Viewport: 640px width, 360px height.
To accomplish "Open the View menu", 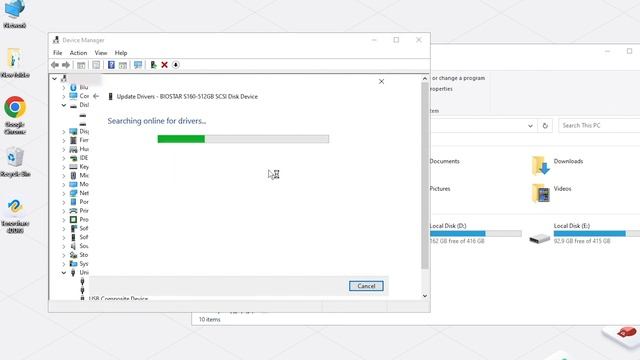I will [101, 53].
